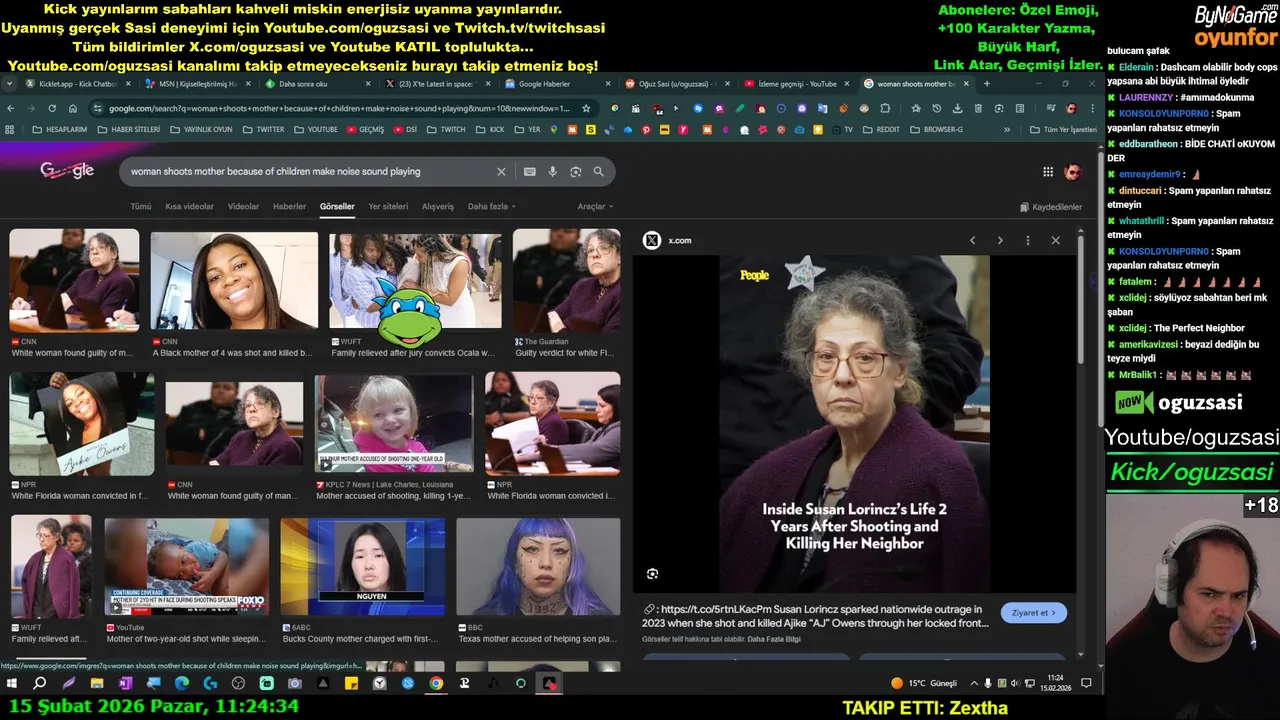Open the TWITTER bookmark
This screenshot has width=1280, height=720.
point(263,130)
